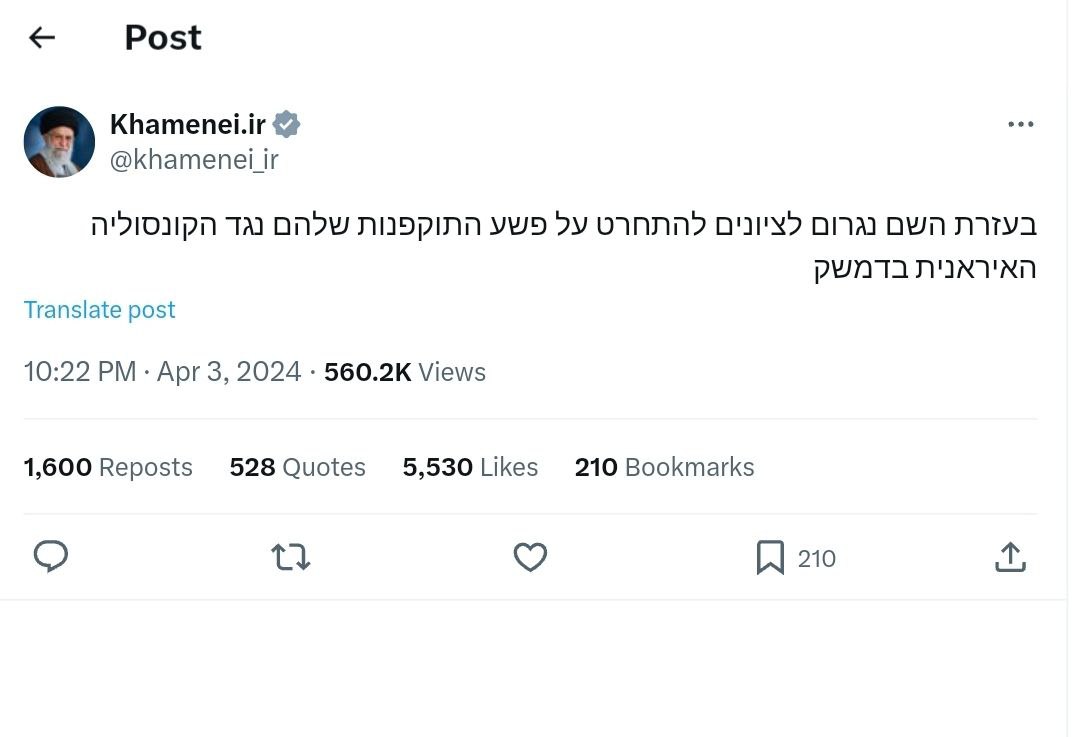Open the three-dot more options menu
Viewport: 1080px width, 737px height.
coord(1020,125)
